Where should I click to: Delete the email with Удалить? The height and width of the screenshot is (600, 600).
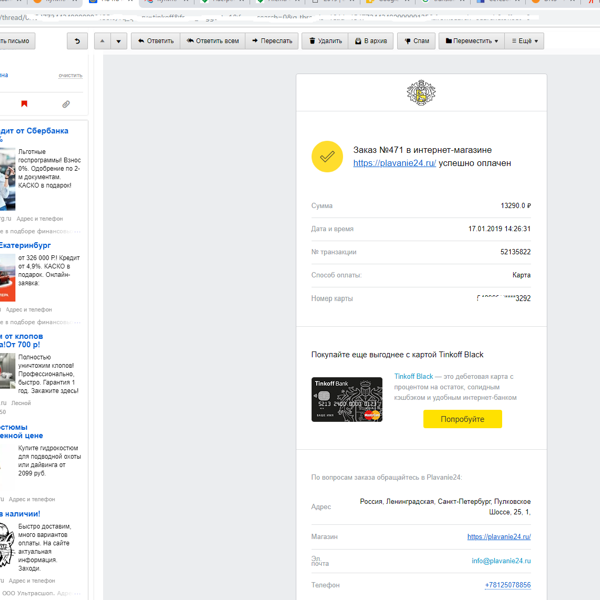pos(325,41)
